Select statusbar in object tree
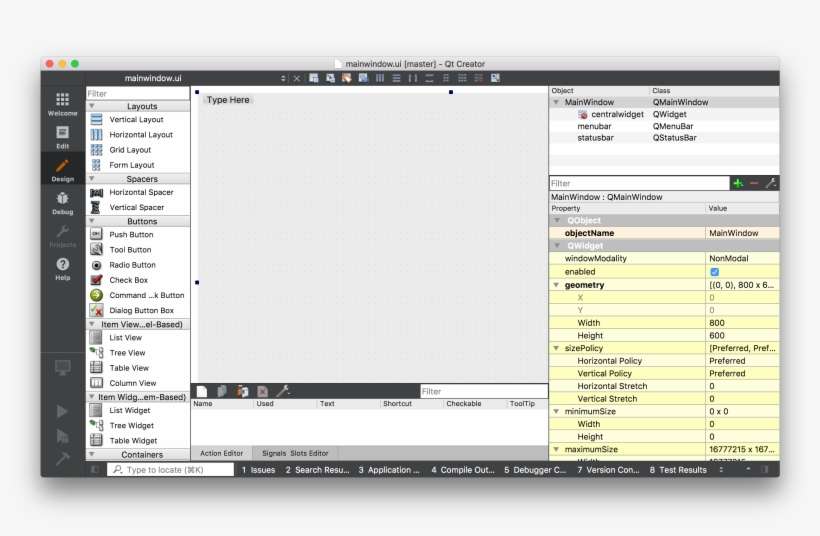 595,138
